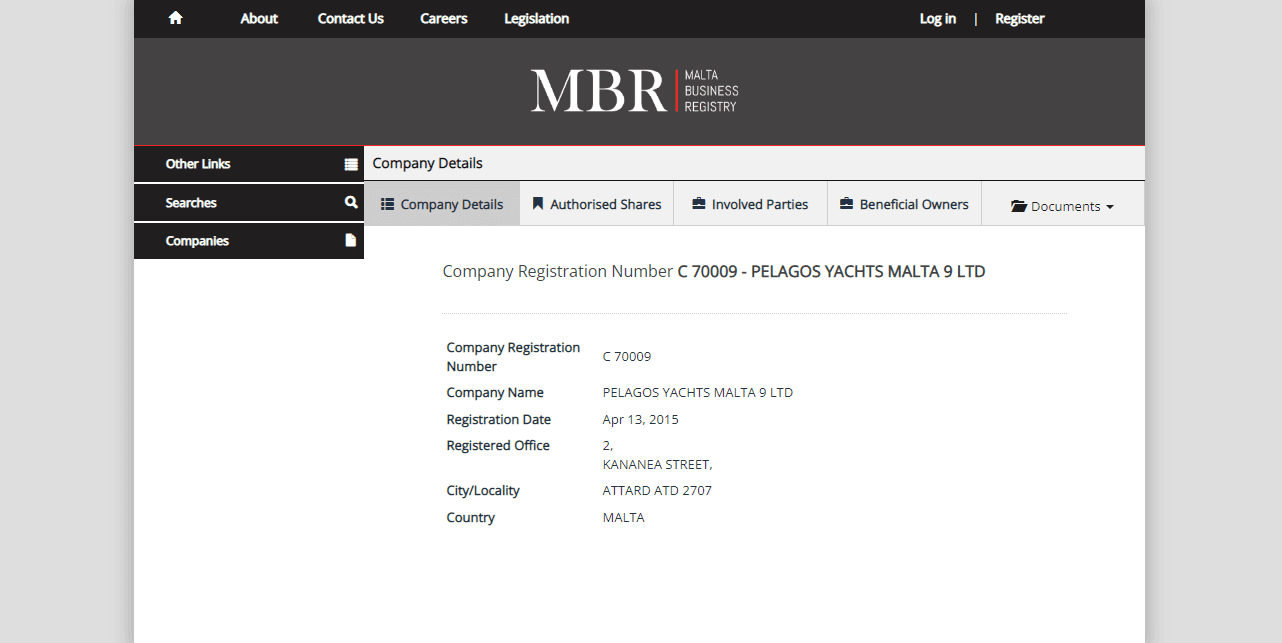The width and height of the screenshot is (1282, 643).
Task: Switch to the Authorised Shares tab
Action: coord(605,204)
